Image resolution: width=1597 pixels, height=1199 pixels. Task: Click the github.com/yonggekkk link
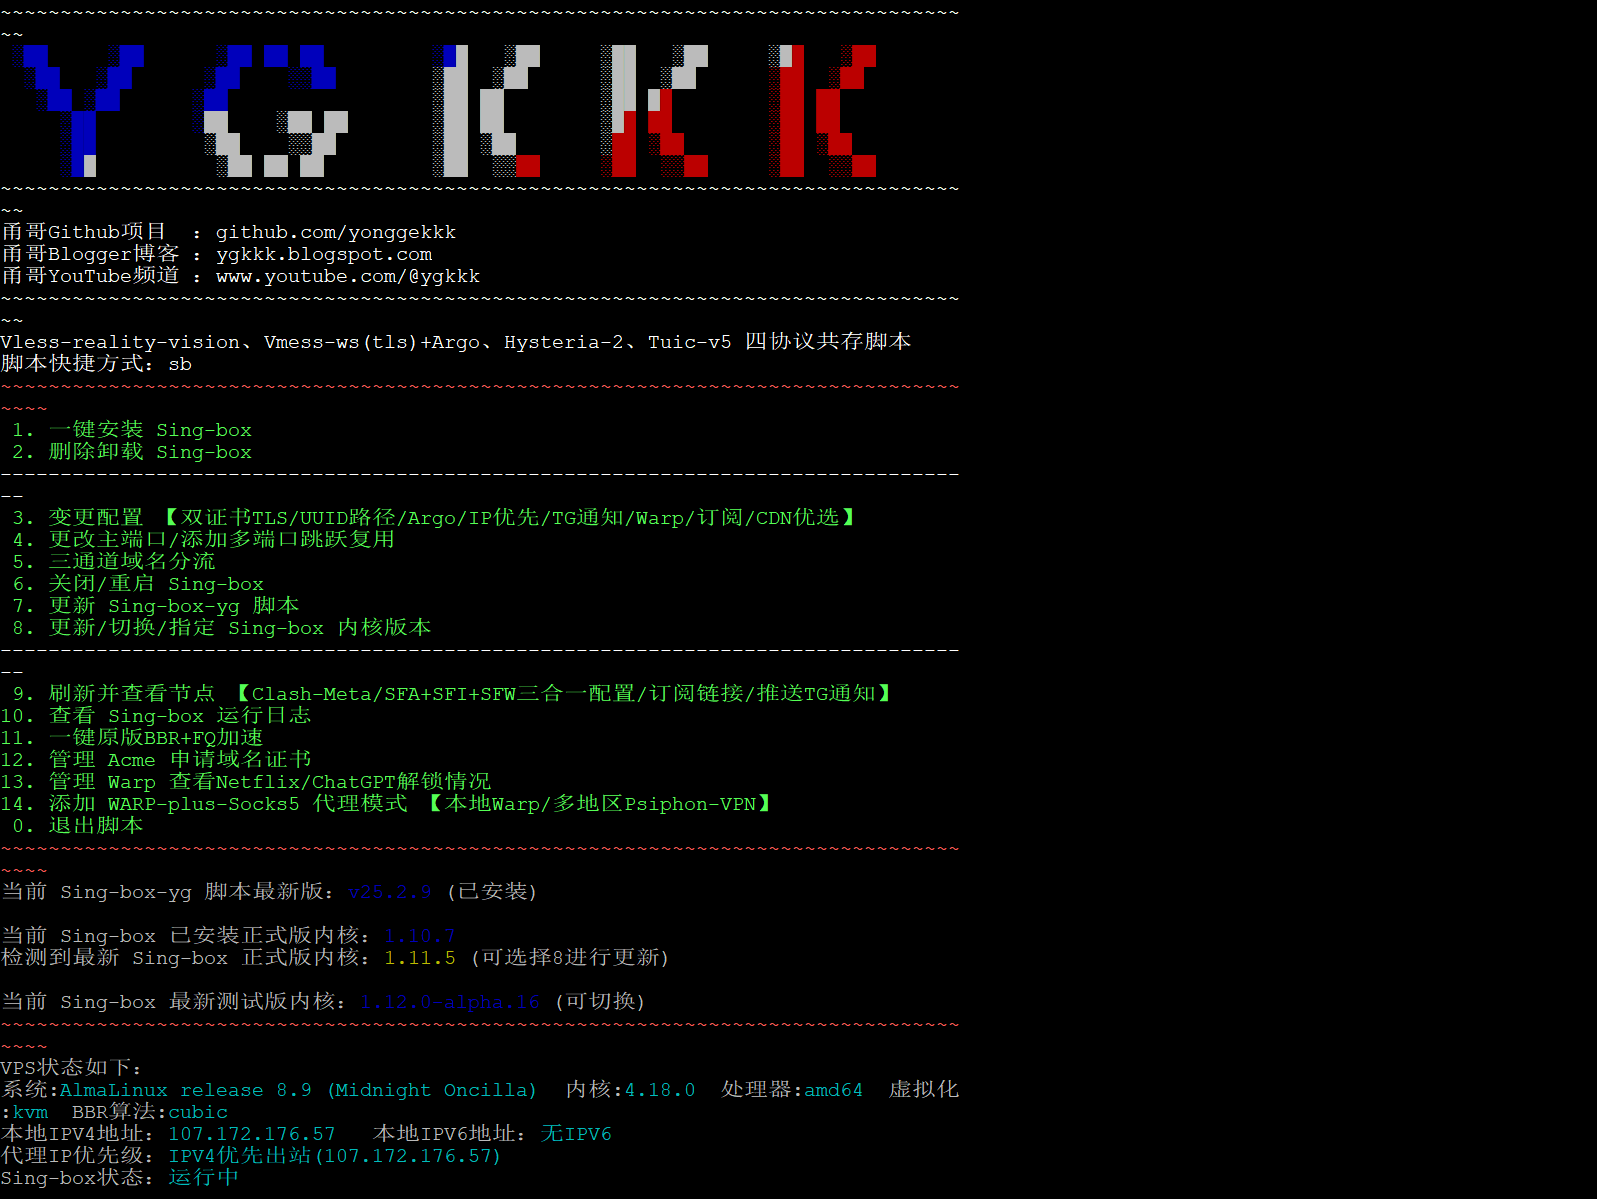coord(335,232)
